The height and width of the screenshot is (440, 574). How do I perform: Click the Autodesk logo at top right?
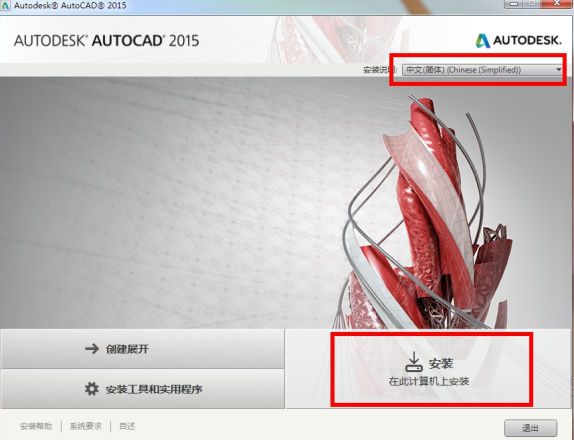click(x=518, y=40)
